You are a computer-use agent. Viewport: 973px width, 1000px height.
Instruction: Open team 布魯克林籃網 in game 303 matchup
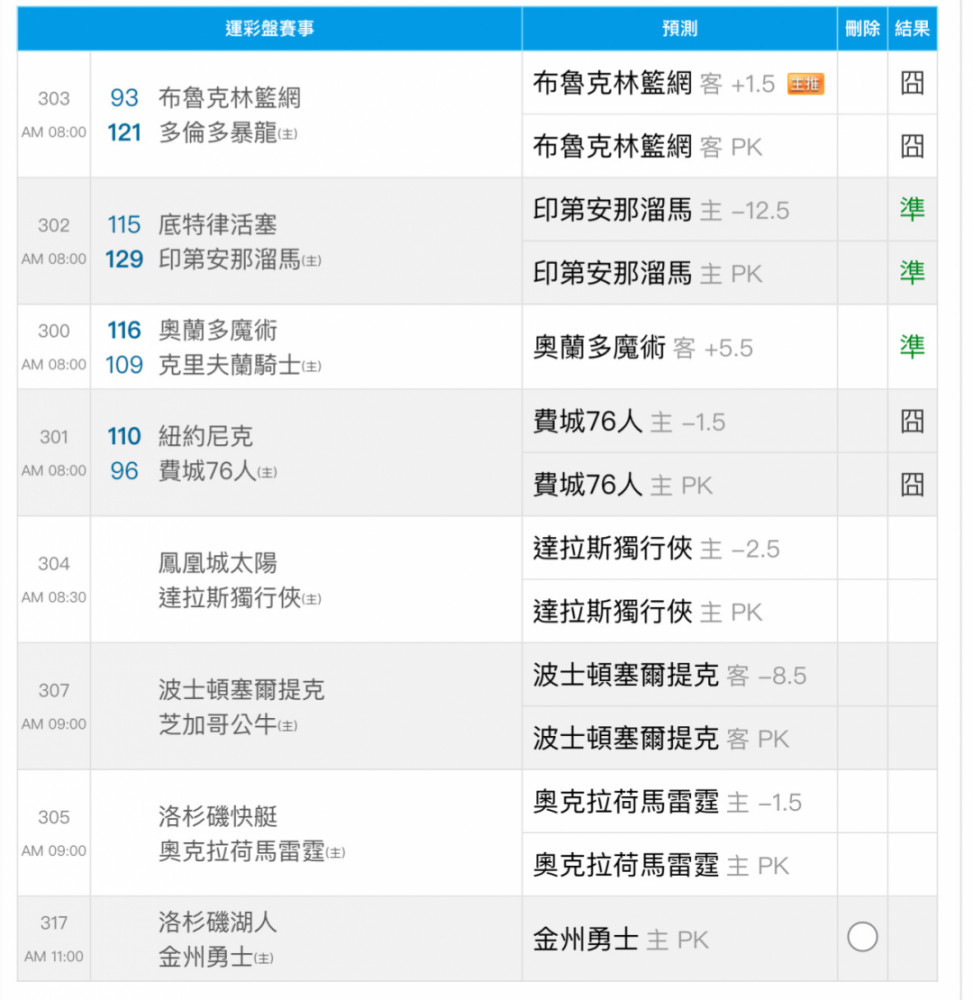[x=230, y=98]
